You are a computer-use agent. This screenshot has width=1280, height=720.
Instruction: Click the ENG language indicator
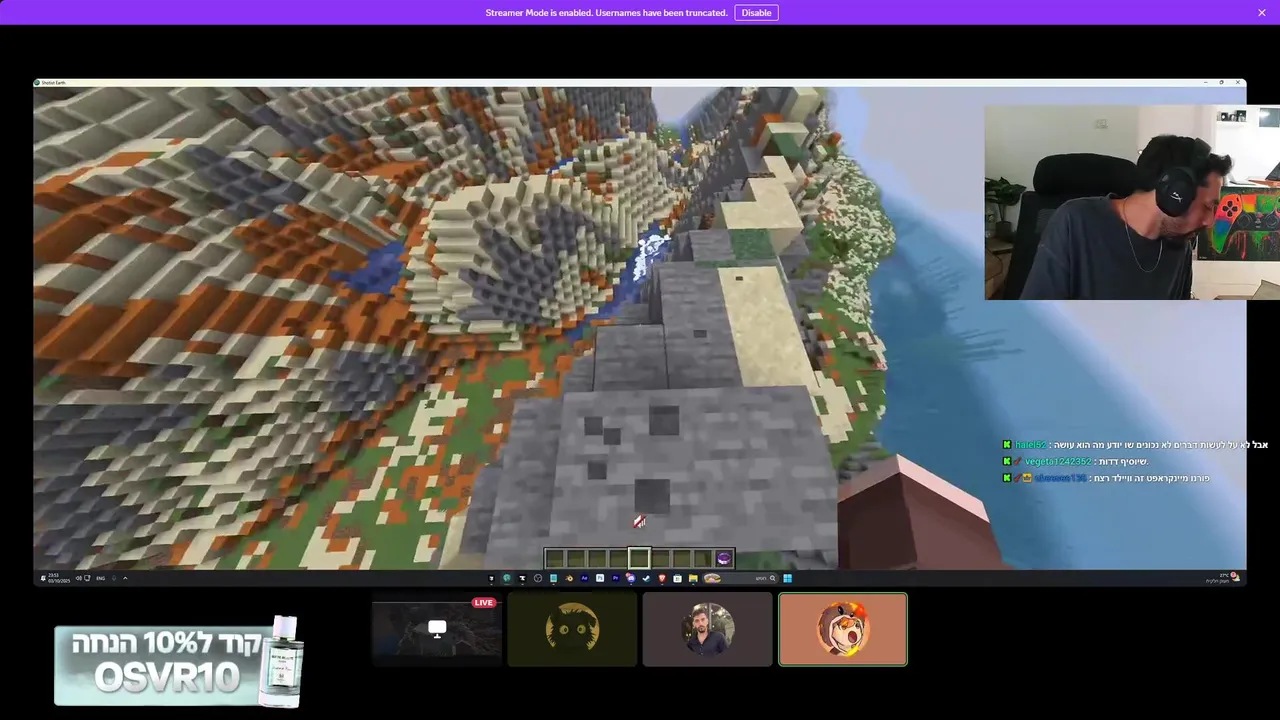click(100, 578)
